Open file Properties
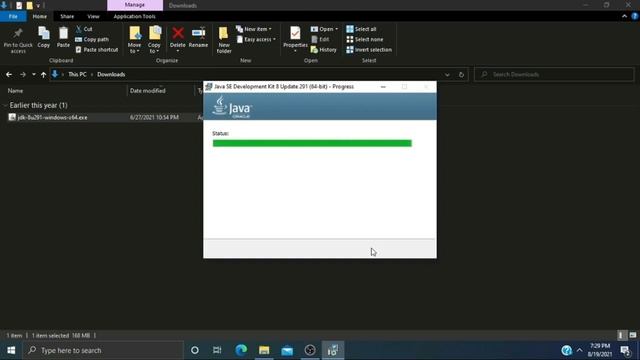This screenshot has height=360, width=640. [x=295, y=39]
